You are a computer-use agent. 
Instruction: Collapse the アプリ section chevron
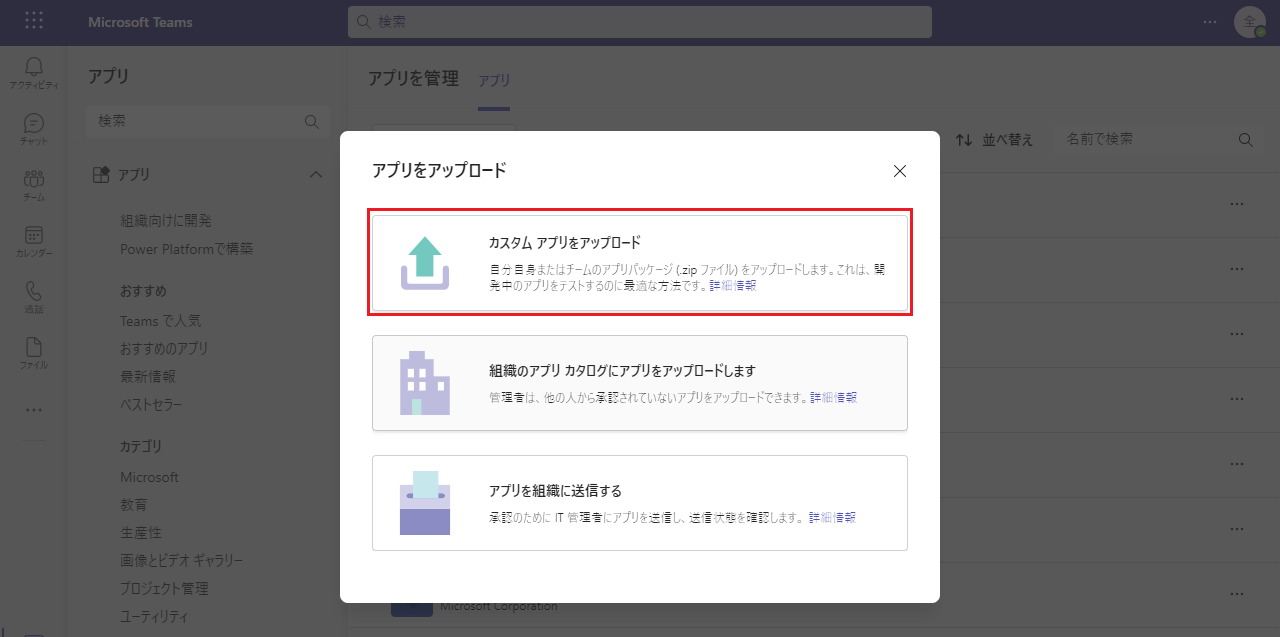click(x=316, y=175)
